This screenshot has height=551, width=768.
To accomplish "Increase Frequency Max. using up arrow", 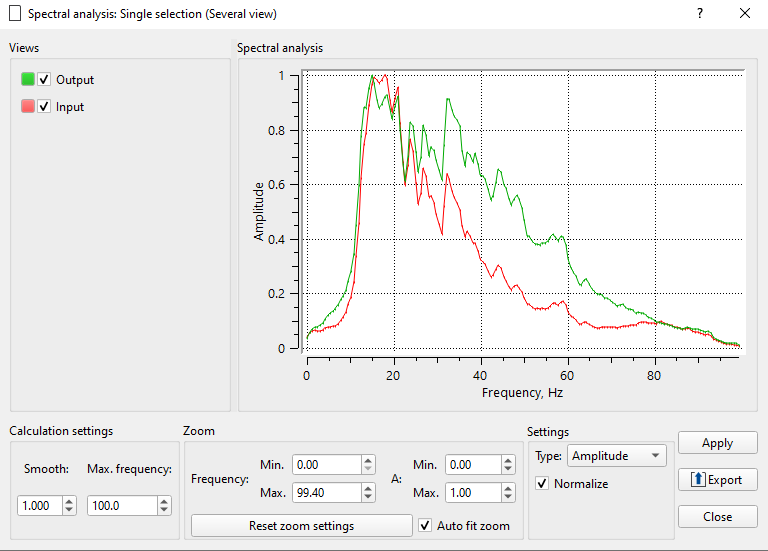I will 368,488.
